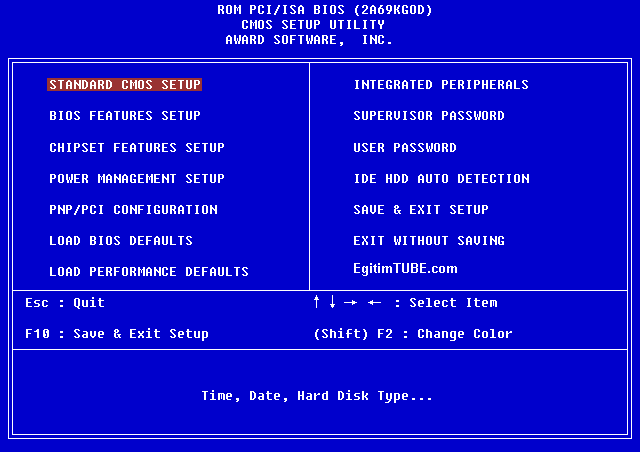Click the EgitimTUBE.com watermark link
Image resolution: width=640 pixels, height=452 pixels.
(405, 269)
